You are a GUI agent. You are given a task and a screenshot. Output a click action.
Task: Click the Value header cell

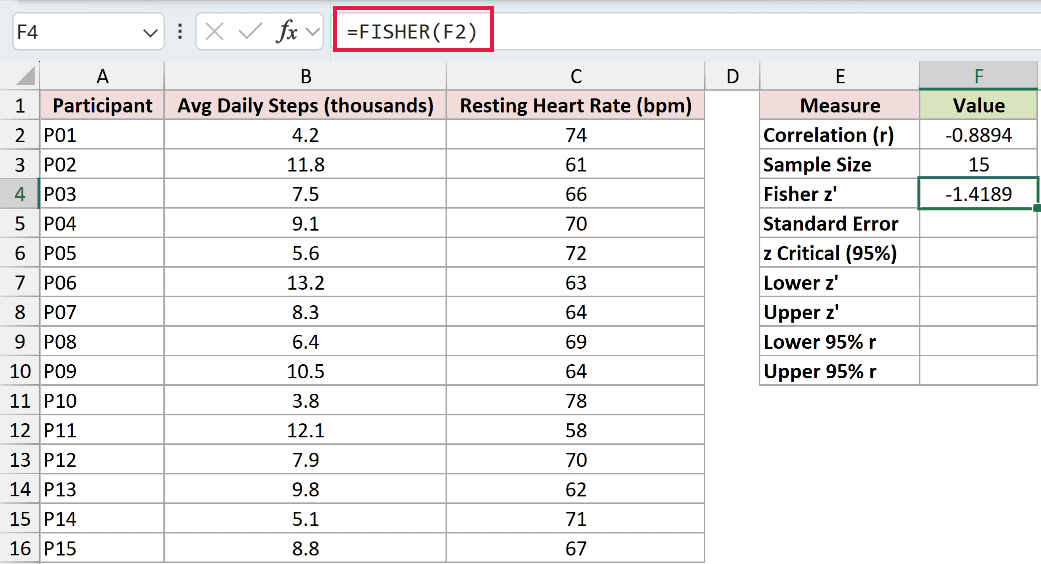click(x=979, y=106)
